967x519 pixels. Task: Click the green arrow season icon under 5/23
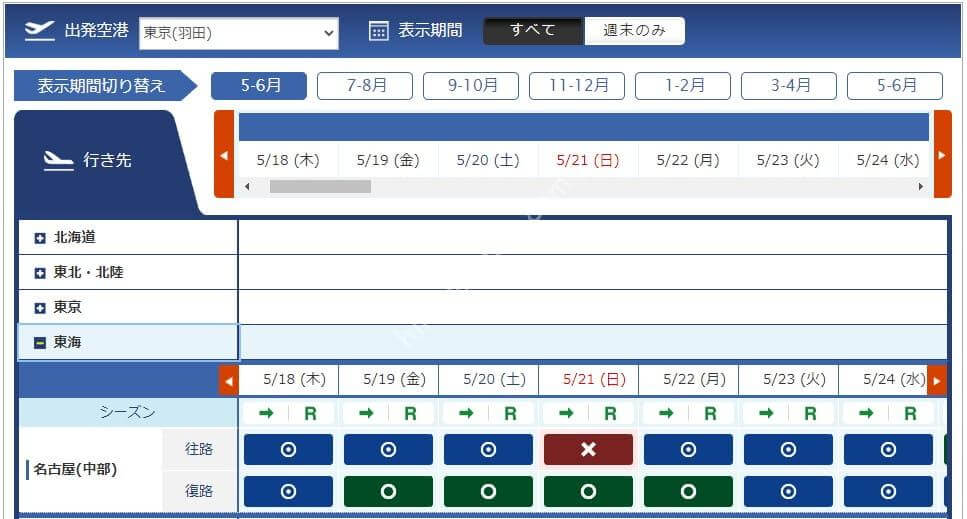tap(766, 413)
